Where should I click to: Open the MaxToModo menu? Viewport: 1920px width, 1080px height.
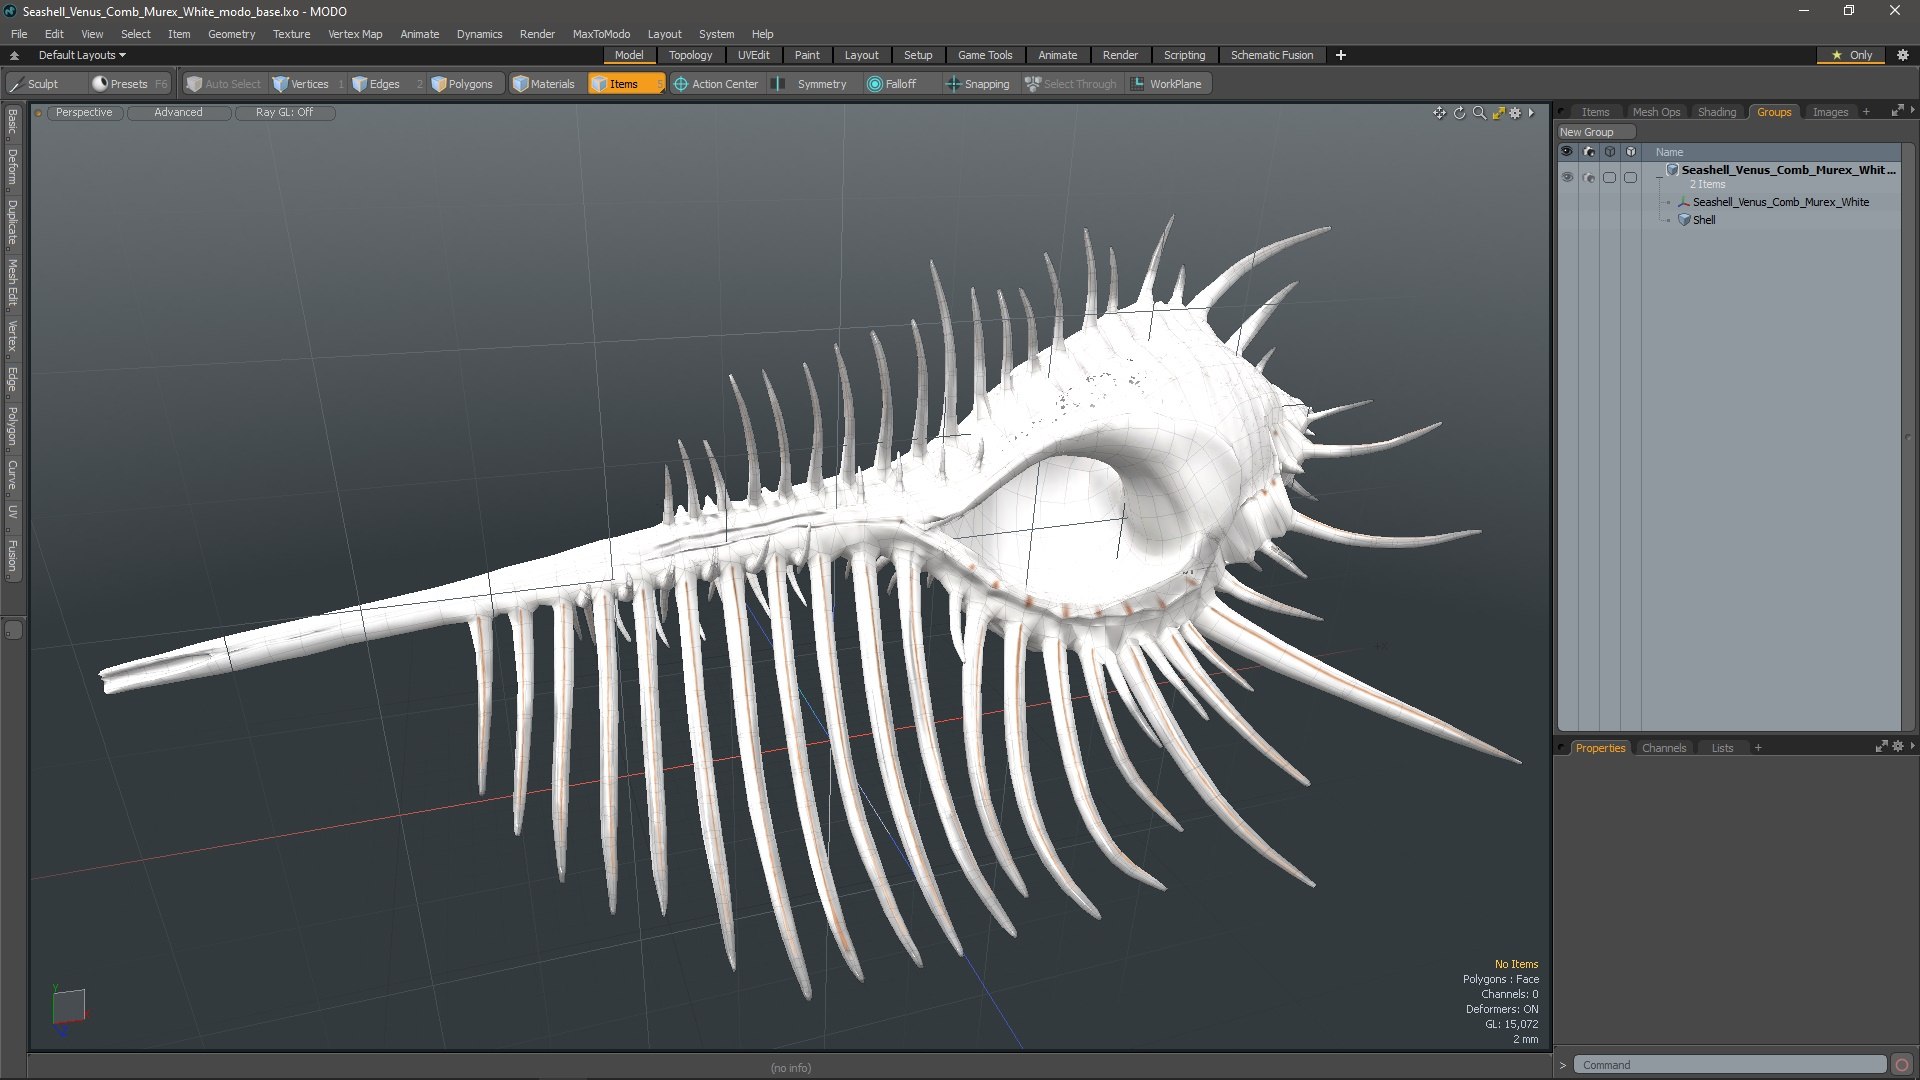601,34
